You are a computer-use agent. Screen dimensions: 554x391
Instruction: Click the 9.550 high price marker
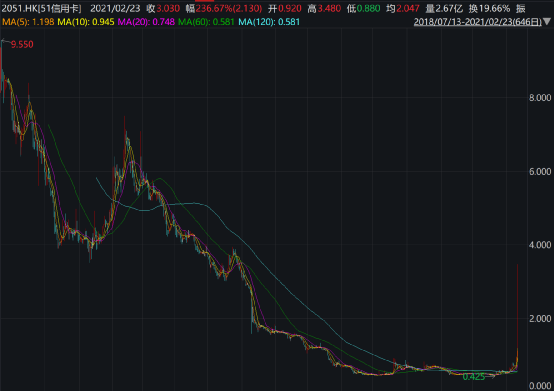coord(22,45)
